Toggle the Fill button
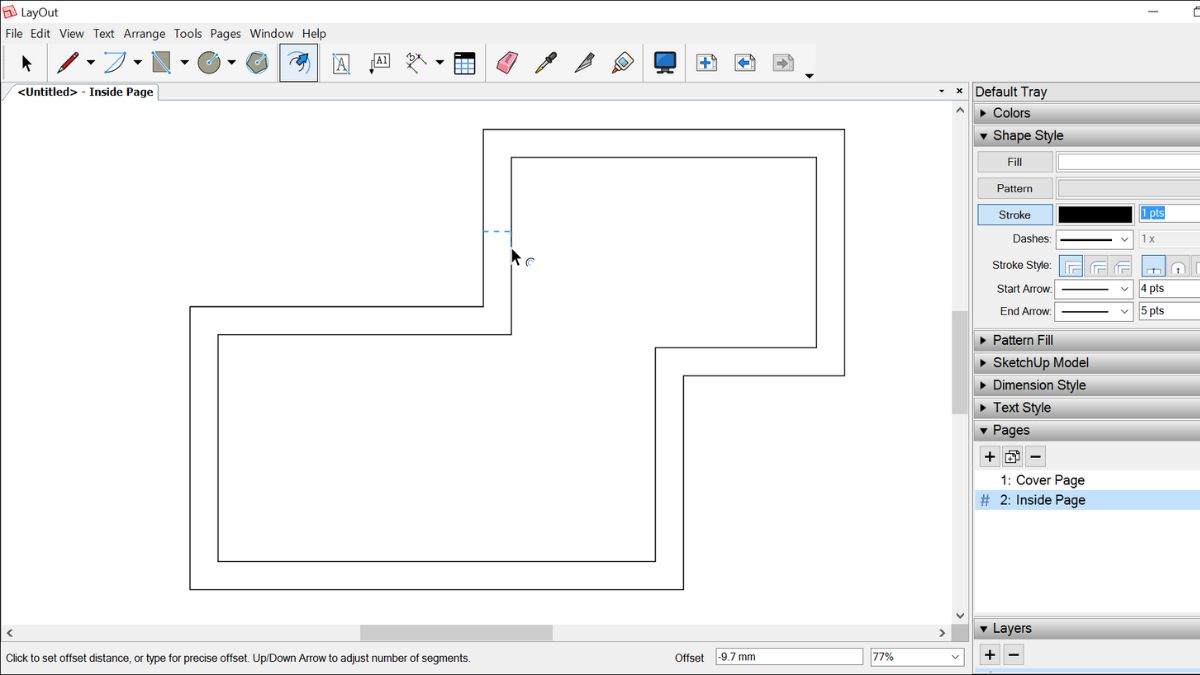 (x=1015, y=162)
